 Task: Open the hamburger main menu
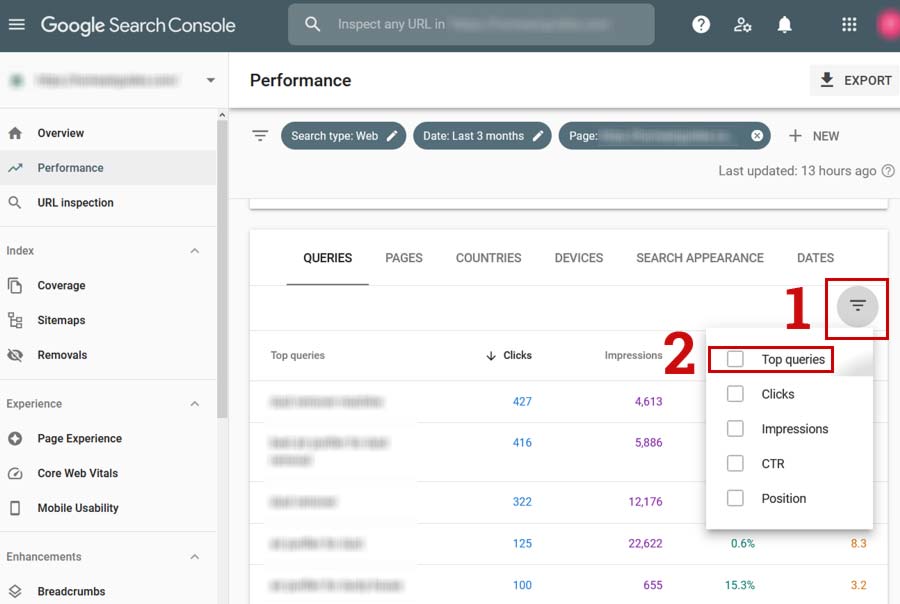17,25
